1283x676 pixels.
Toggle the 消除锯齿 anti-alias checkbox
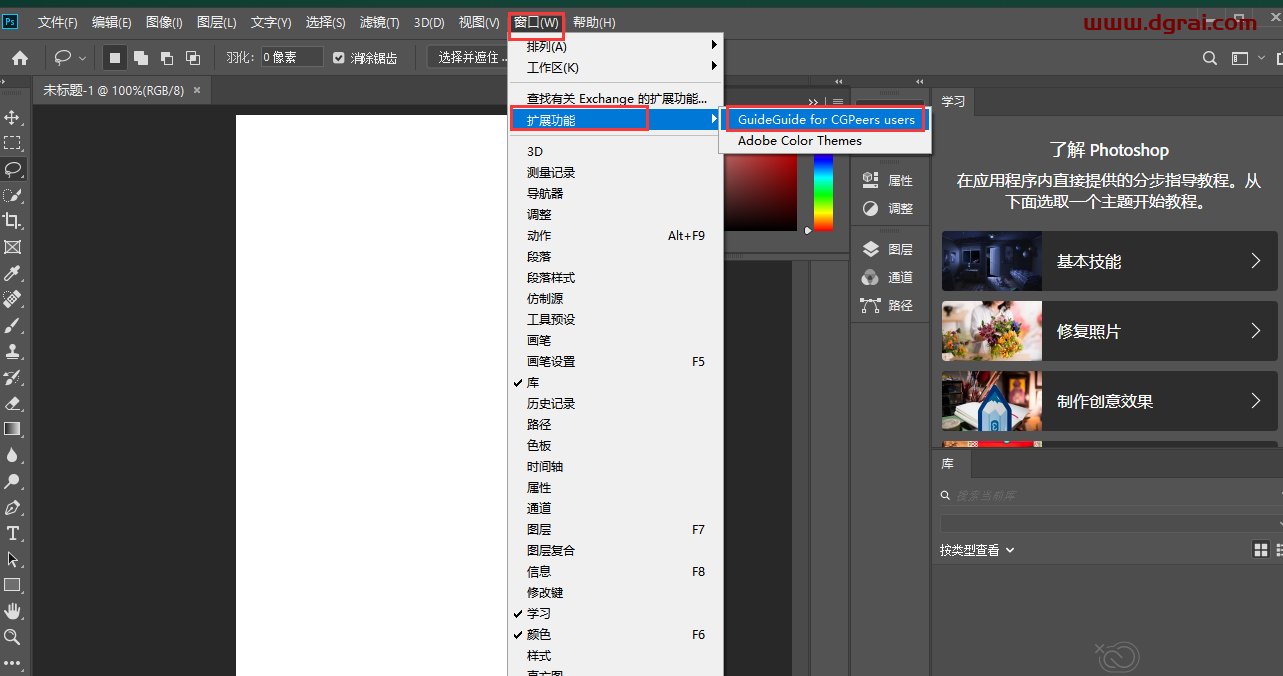point(339,58)
